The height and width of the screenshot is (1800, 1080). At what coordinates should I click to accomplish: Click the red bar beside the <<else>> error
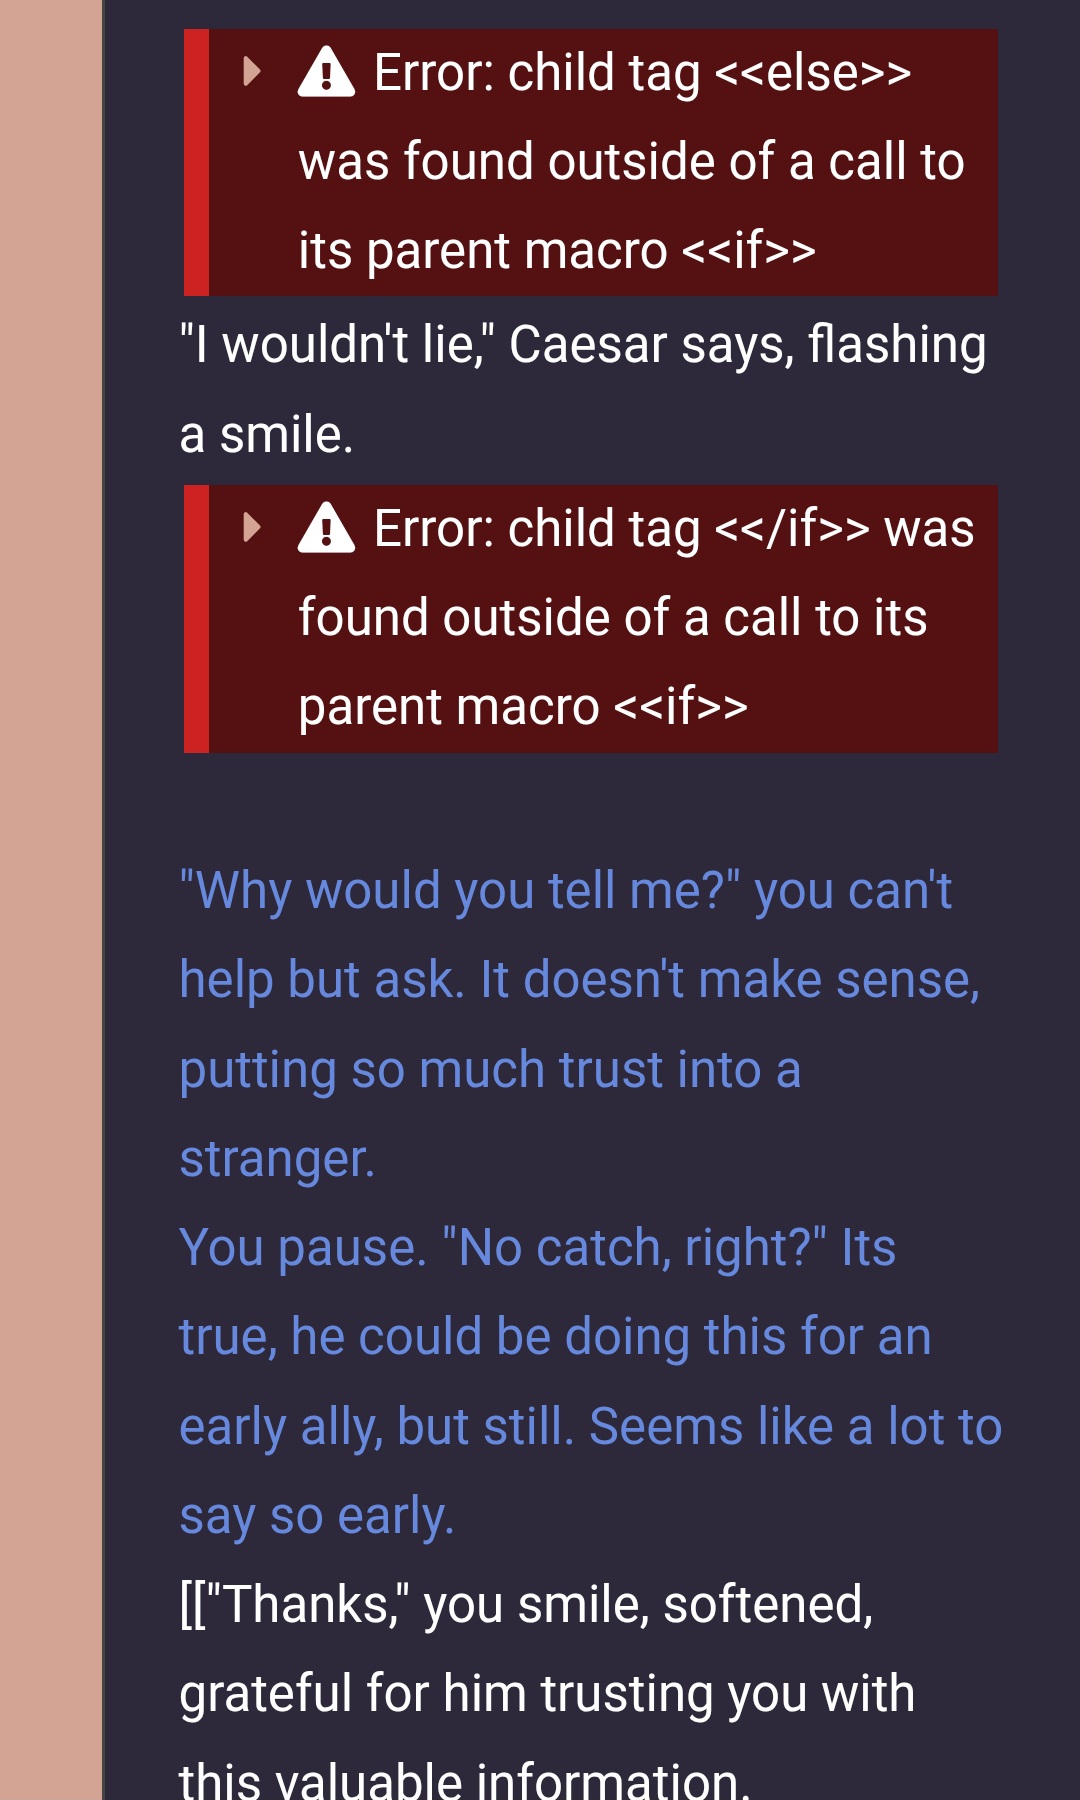tap(196, 162)
